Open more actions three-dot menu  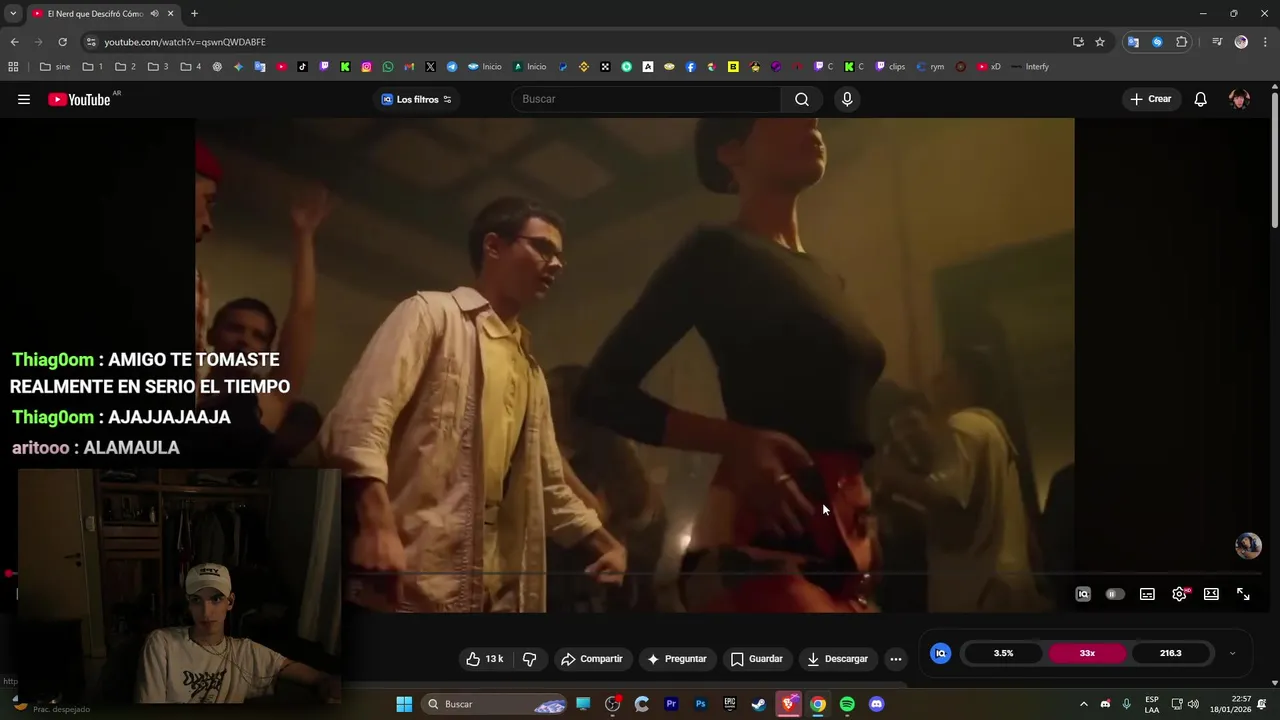pyautogui.click(x=896, y=659)
